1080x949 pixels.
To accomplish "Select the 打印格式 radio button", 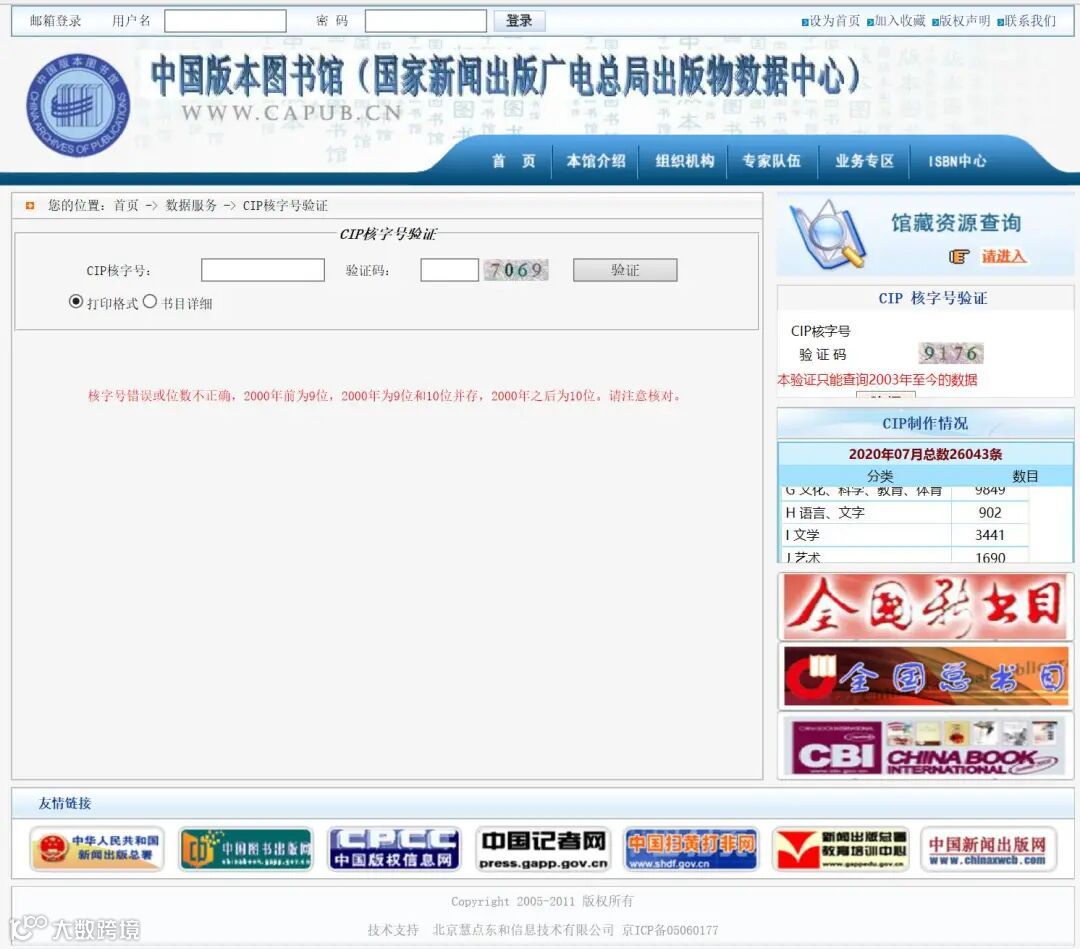I will pyautogui.click(x=76, y=302).
